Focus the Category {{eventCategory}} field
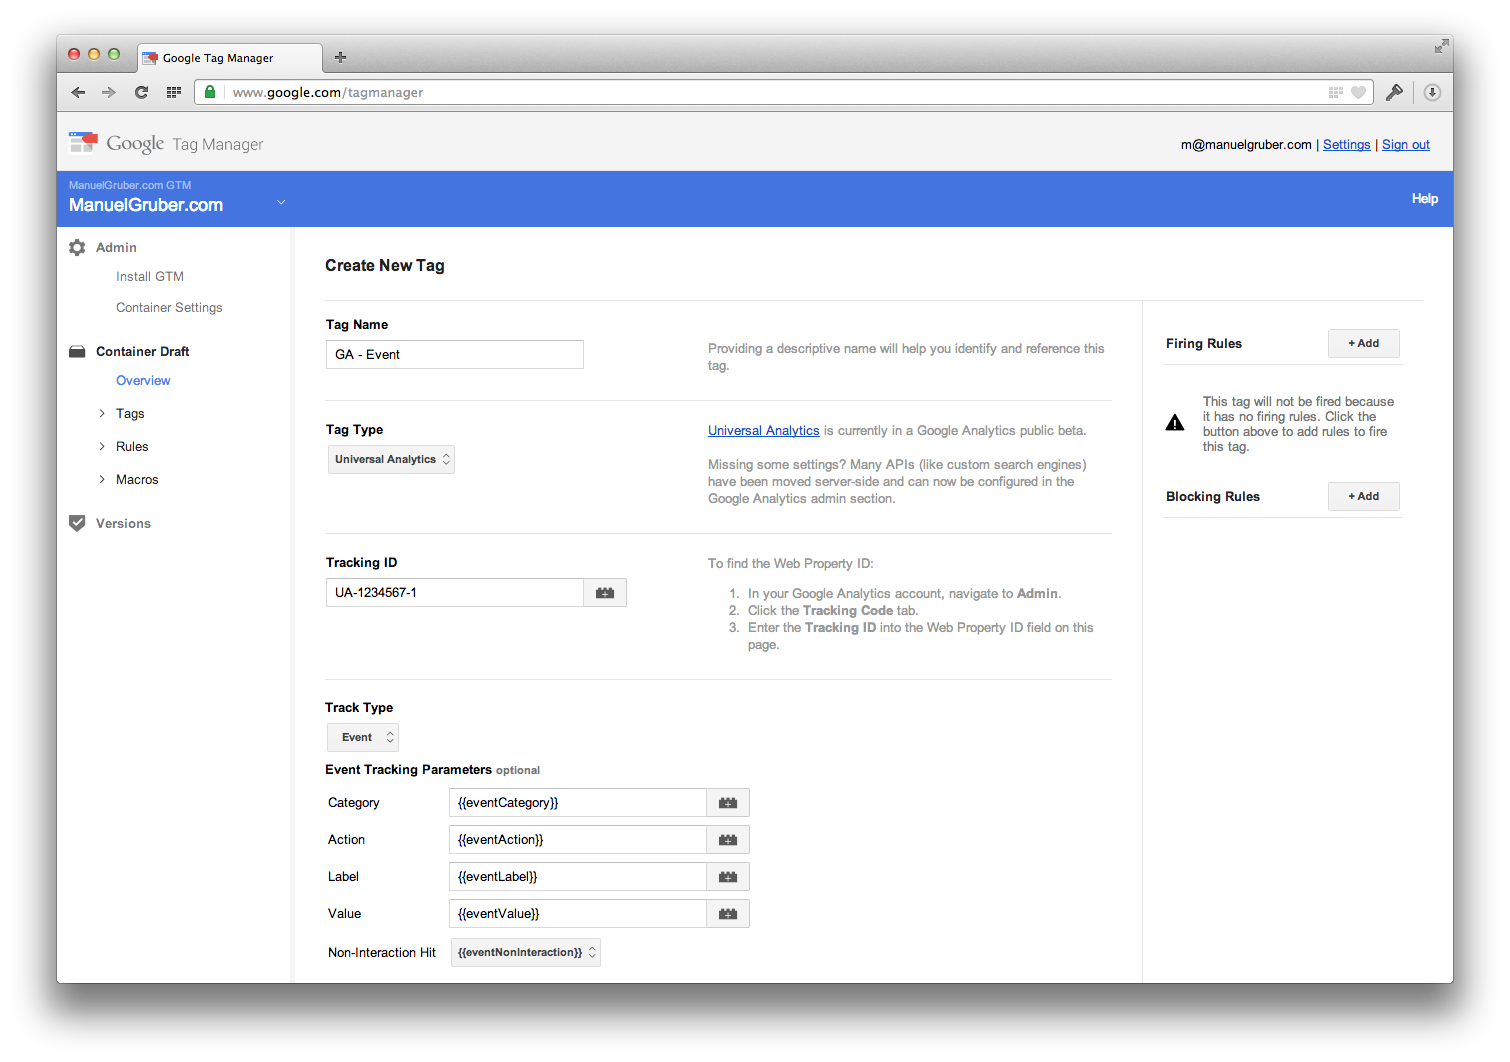 point(578,803)
